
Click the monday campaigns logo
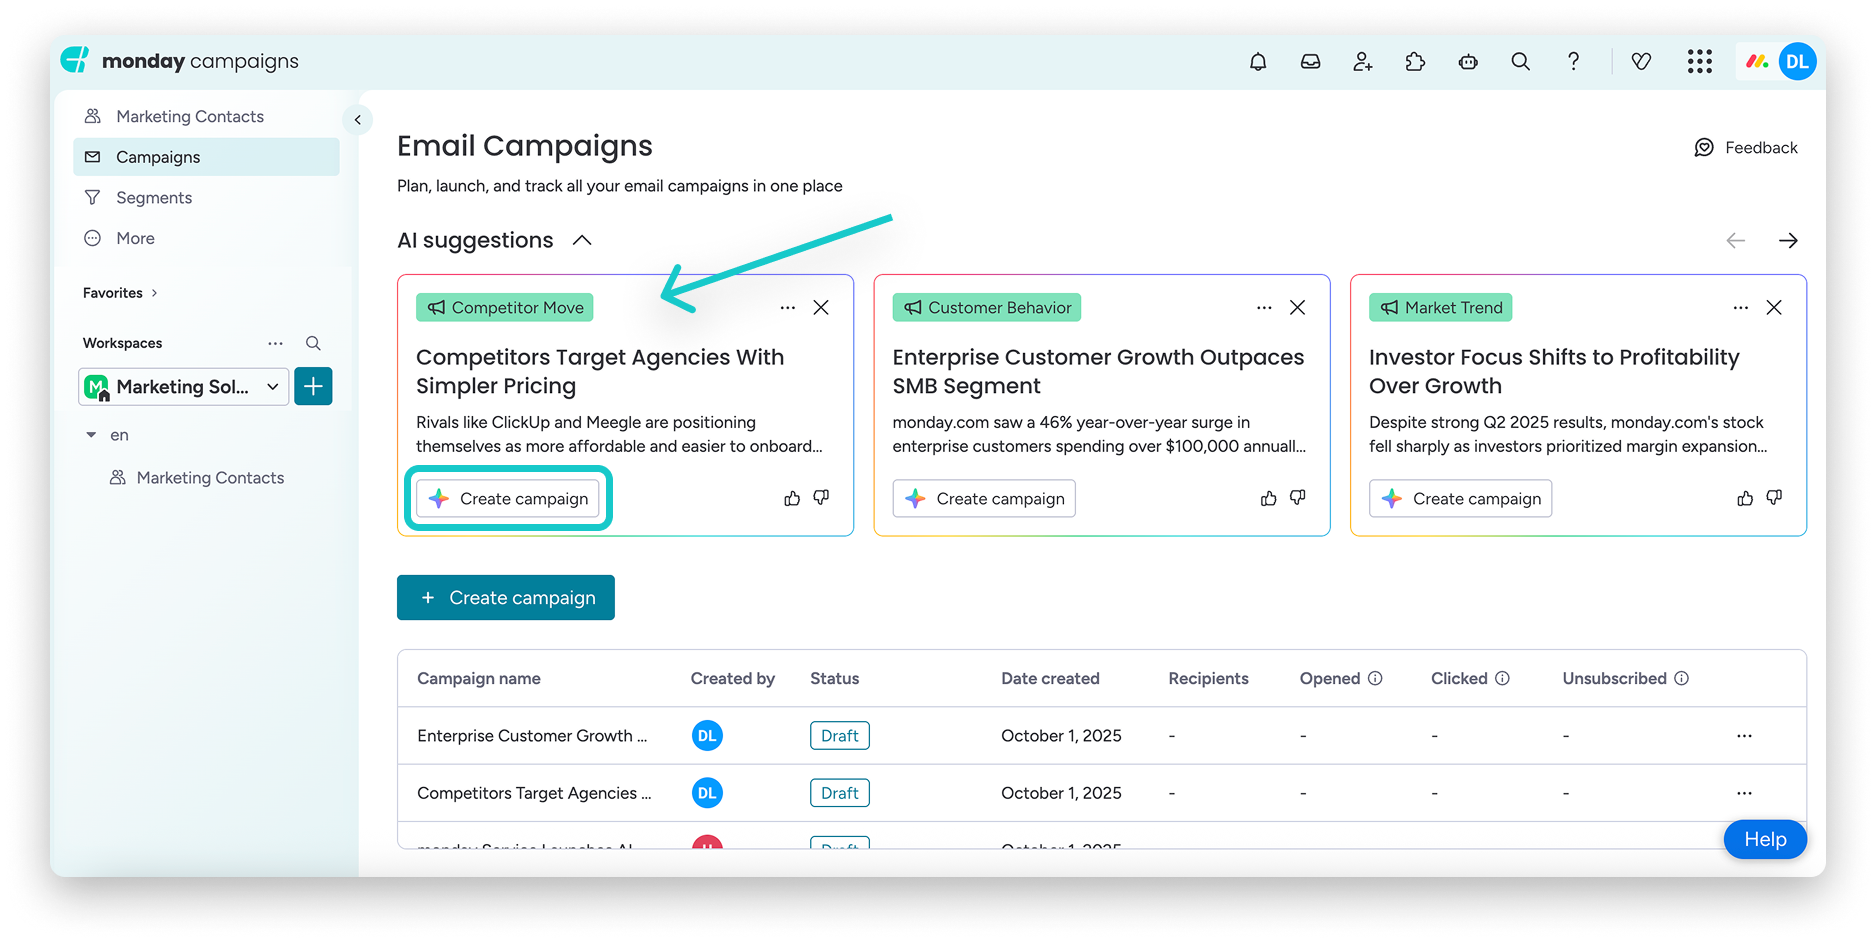point(180,61)
